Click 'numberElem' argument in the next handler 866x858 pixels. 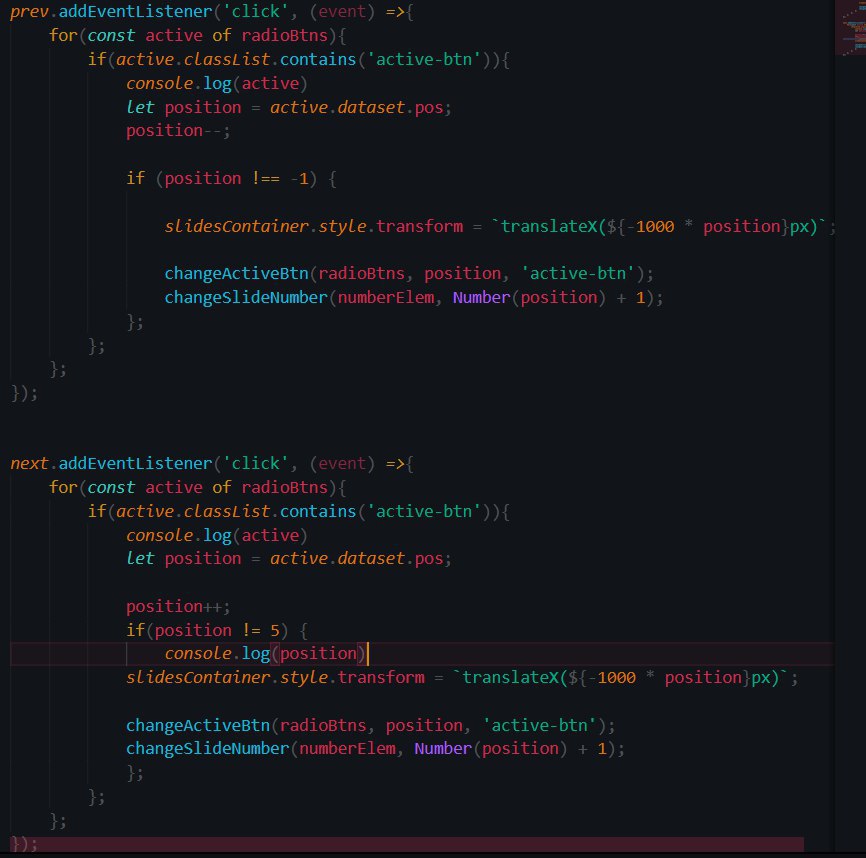[x=347, y=749]
